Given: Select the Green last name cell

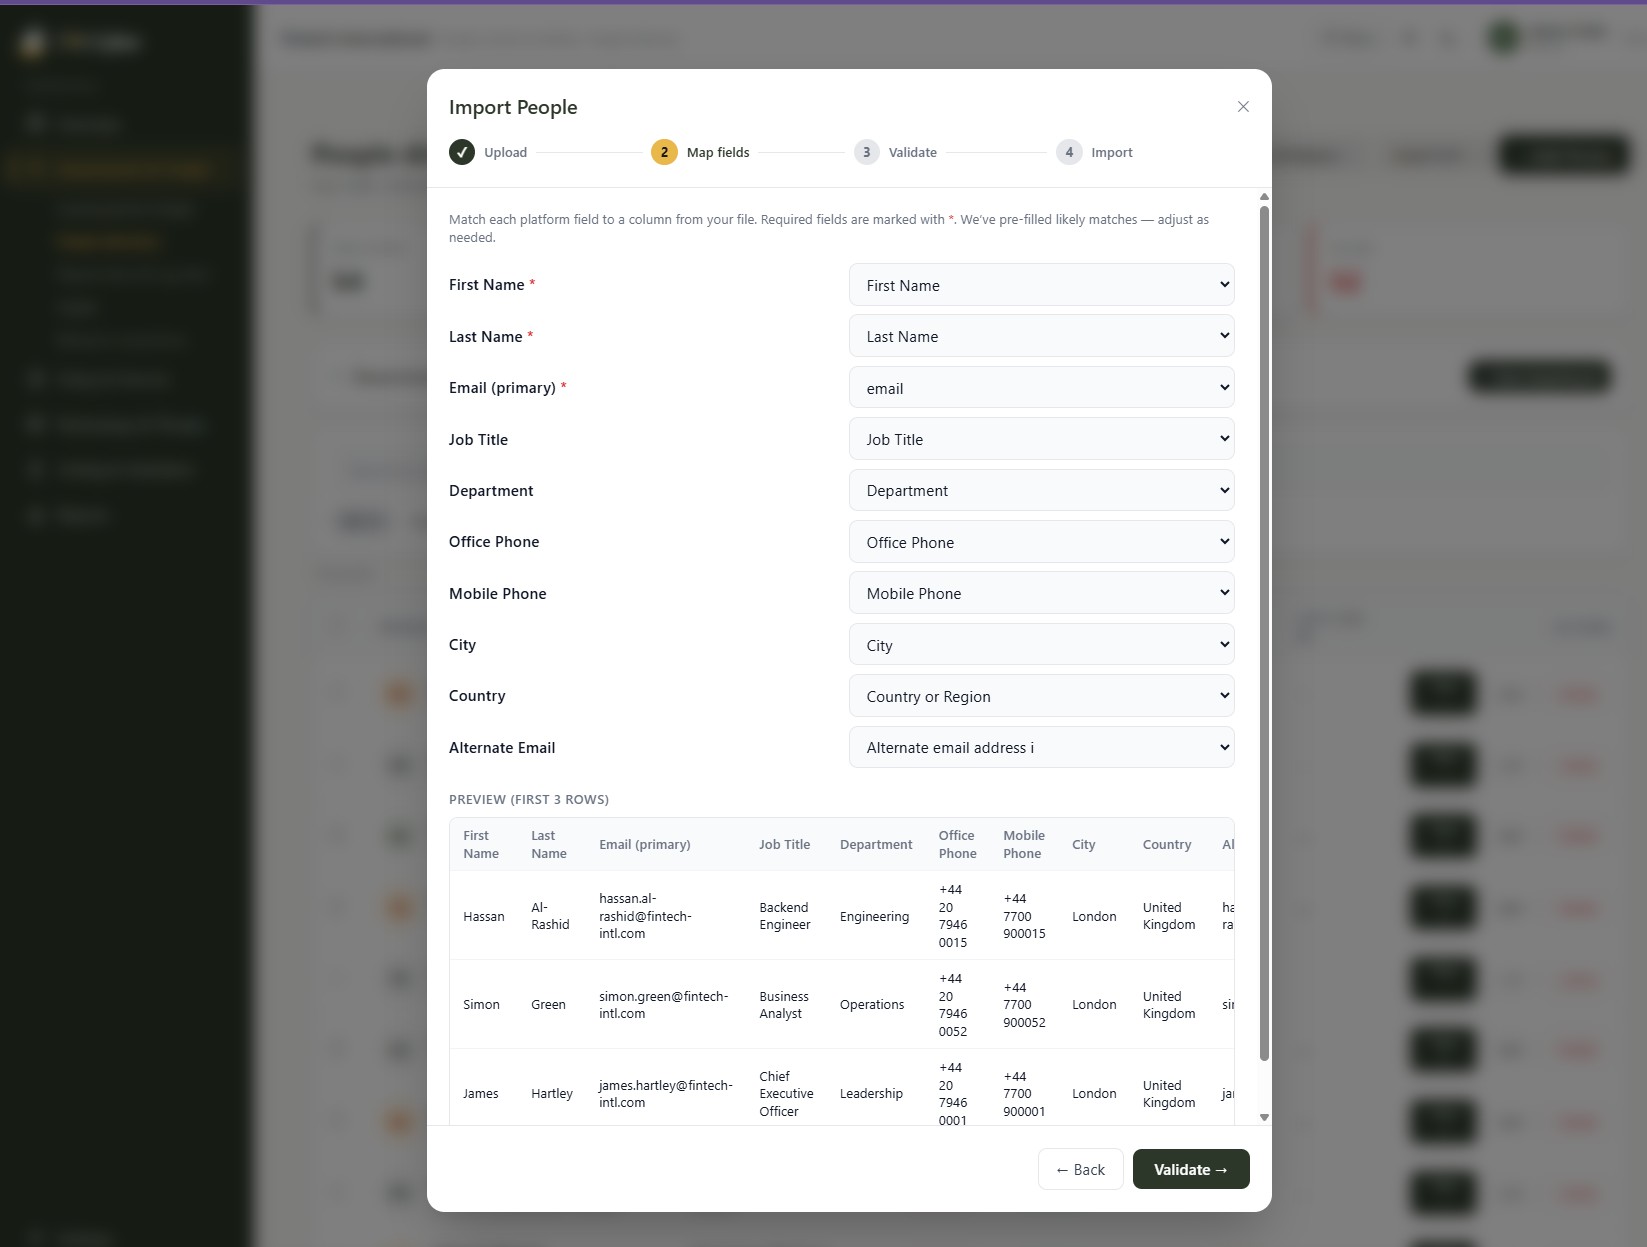Looking at the screenshot, I should tap(548, 1004).
